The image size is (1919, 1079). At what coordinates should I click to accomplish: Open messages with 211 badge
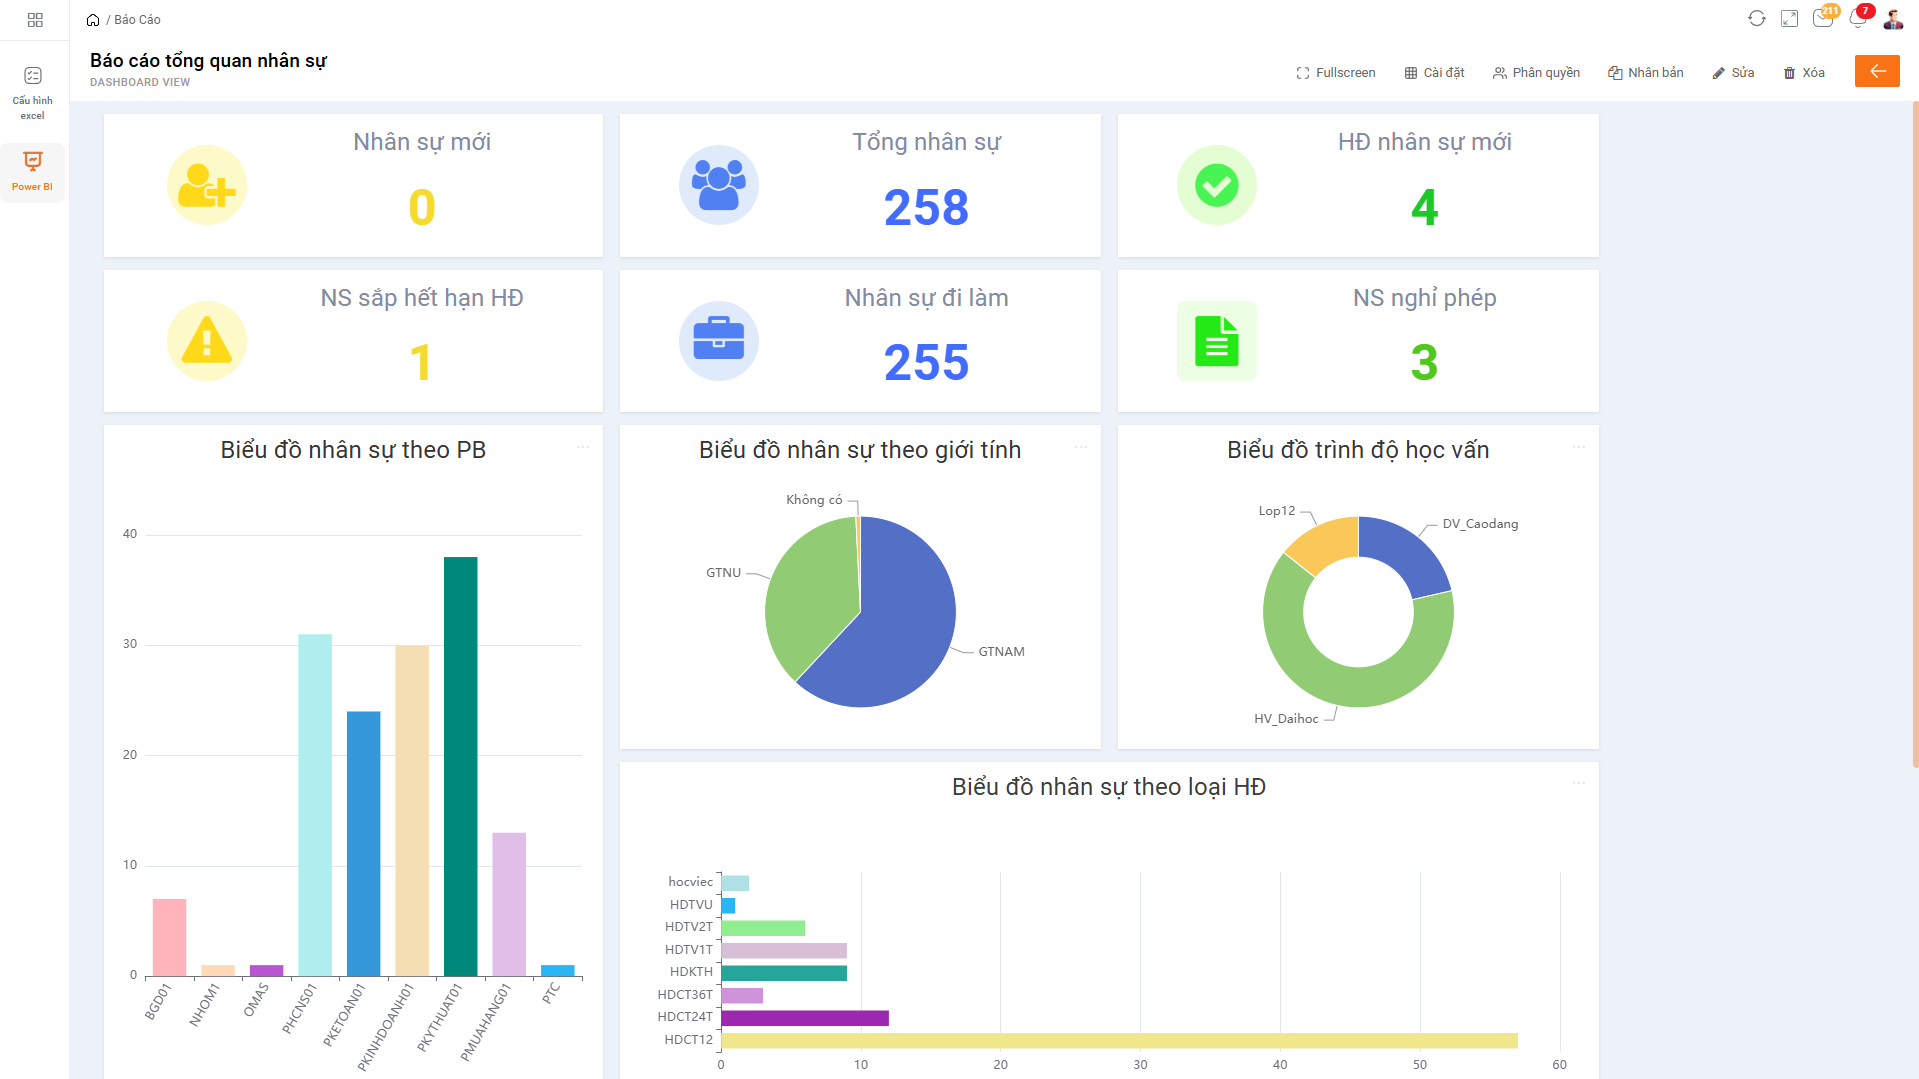pyautogui.click(x=1822, y=19)
